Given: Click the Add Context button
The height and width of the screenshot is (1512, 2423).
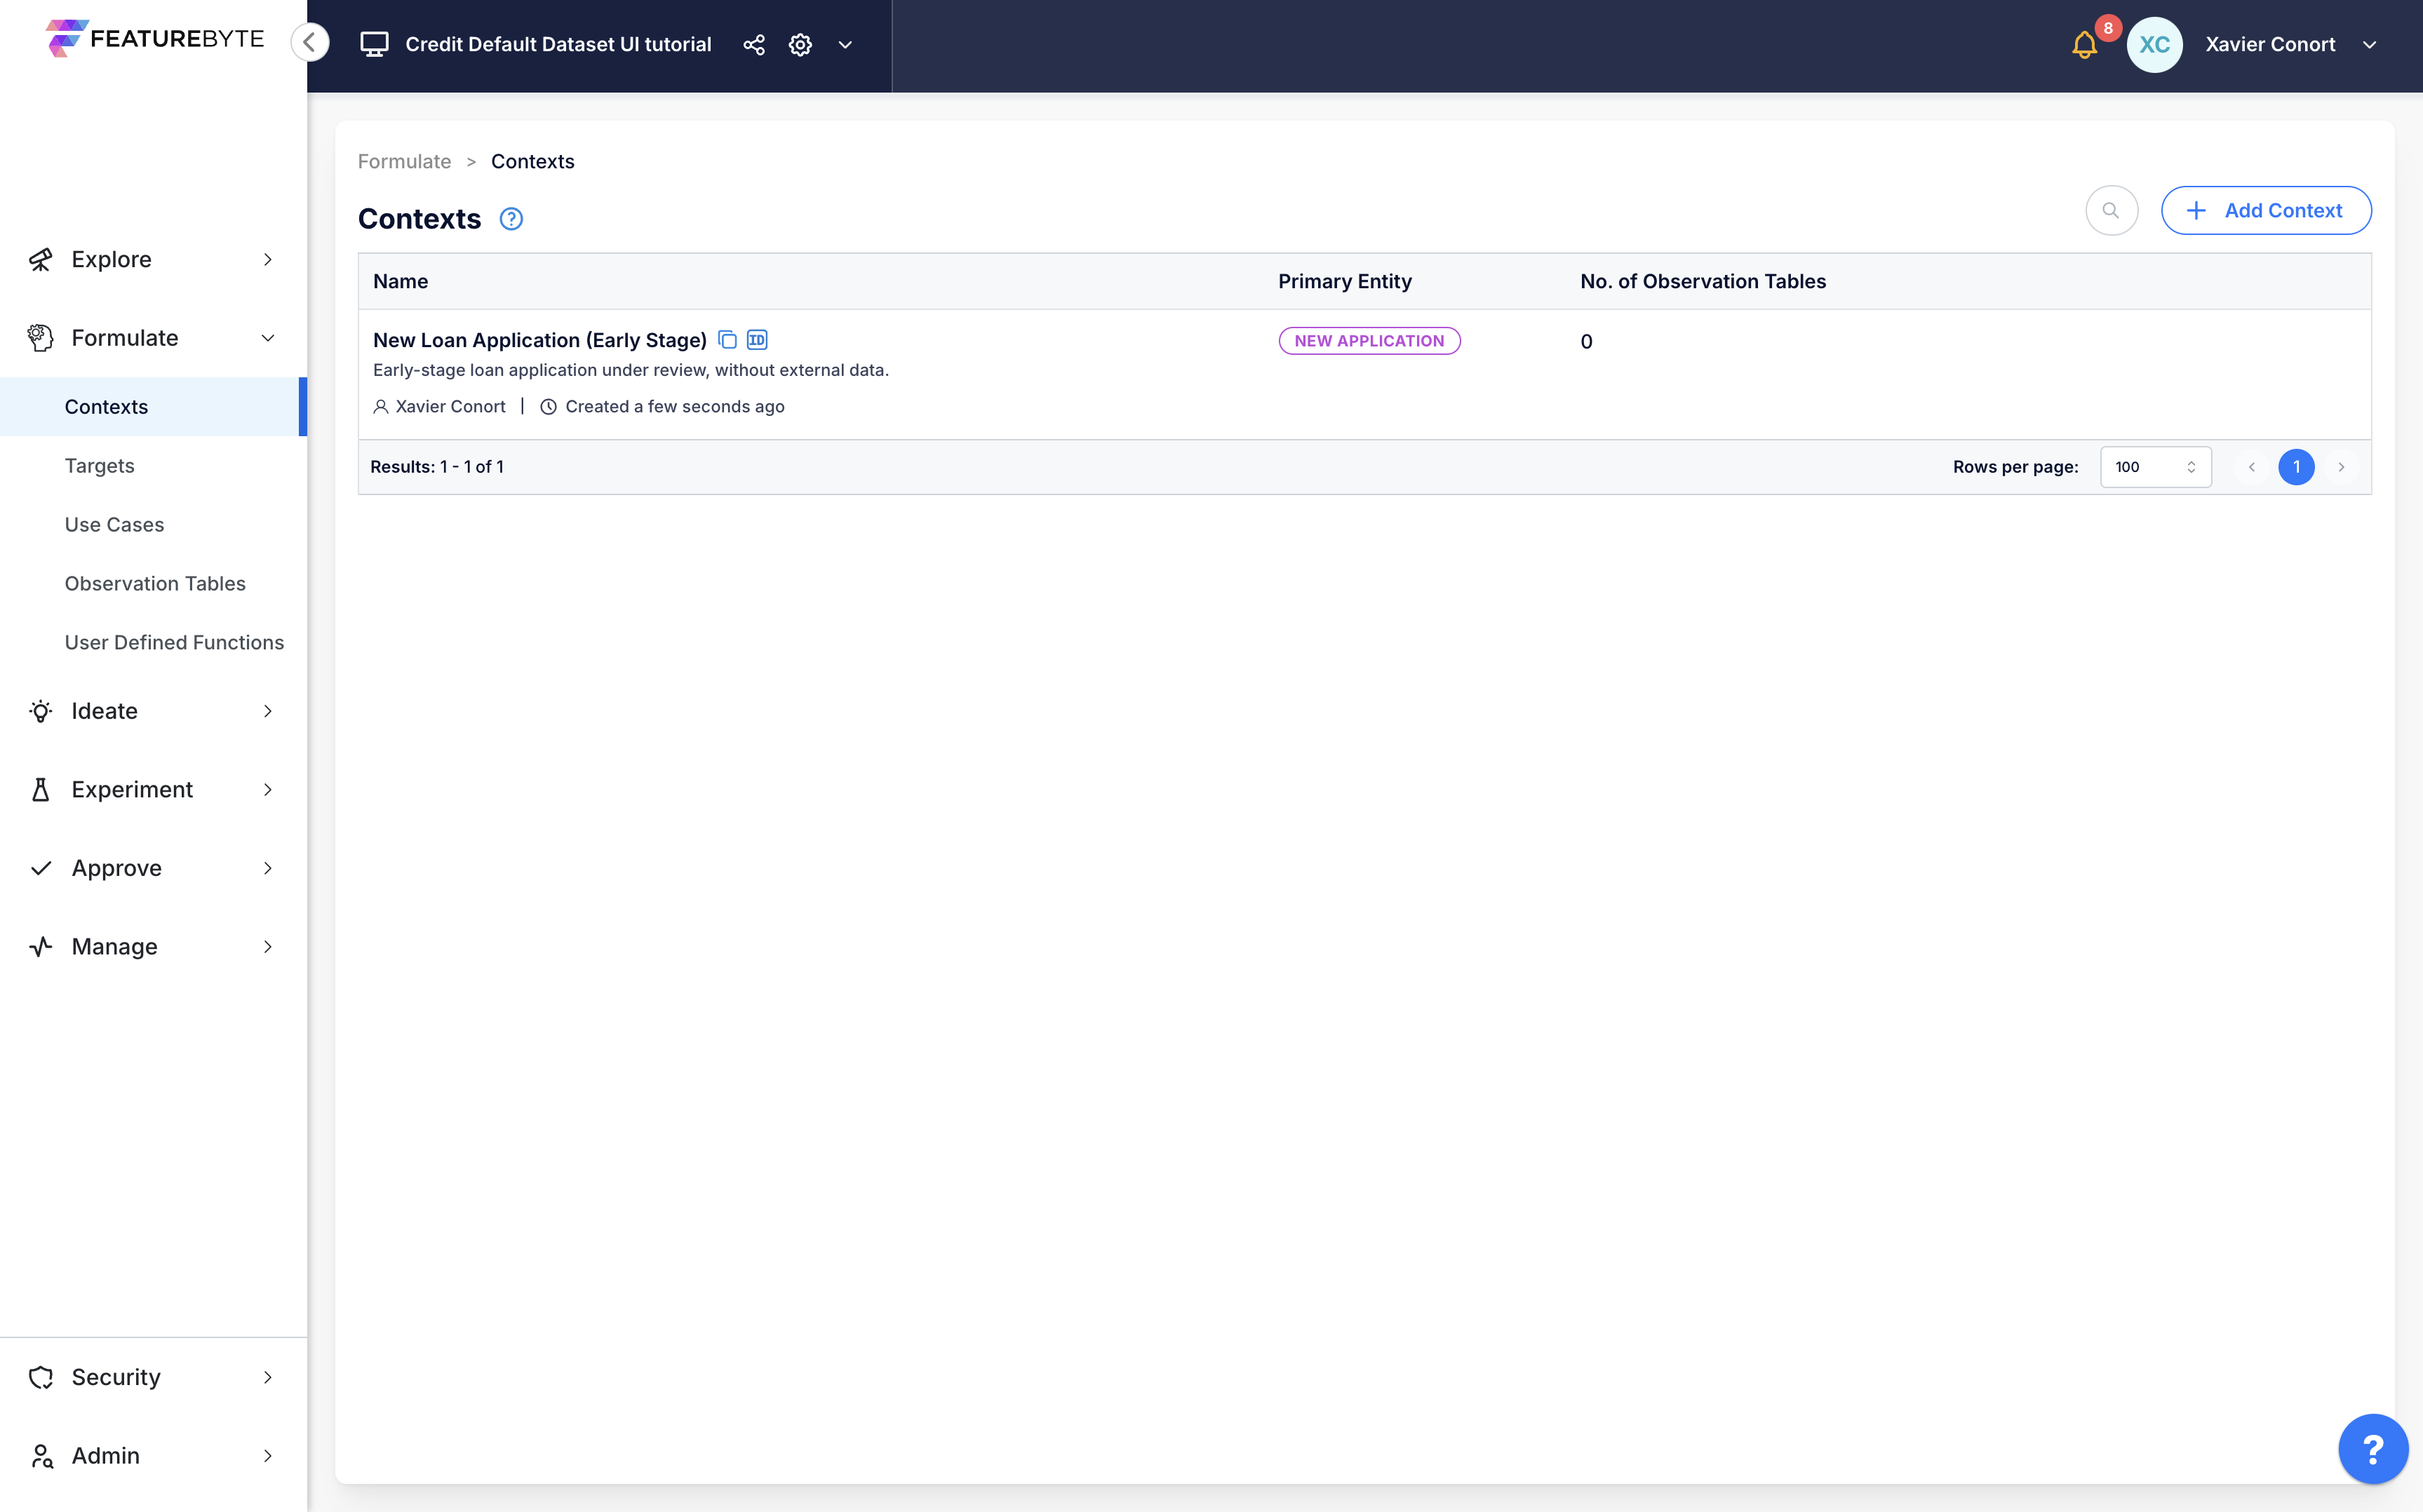Looking at the screenshot, I should (2267, 209).
